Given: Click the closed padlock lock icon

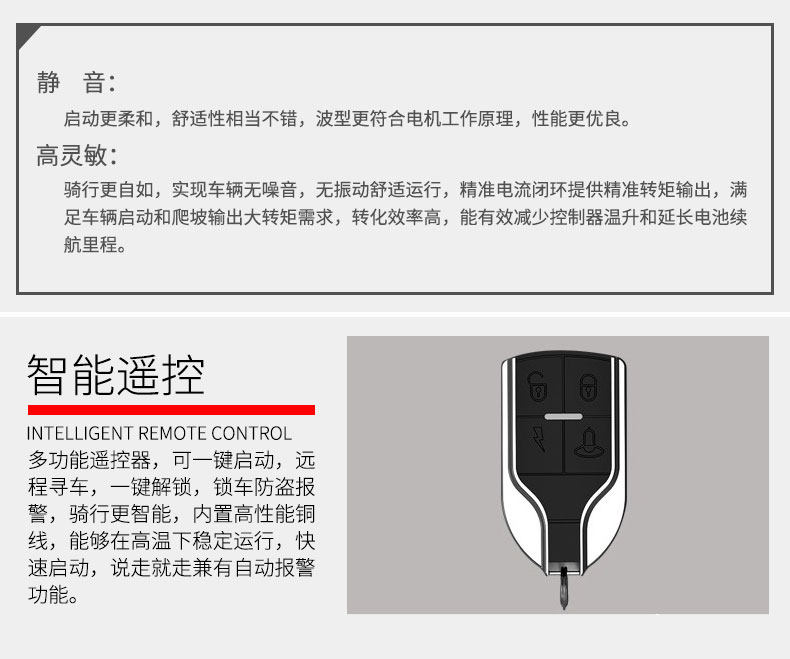Looking at the screenshot, I should click(588, 386).
